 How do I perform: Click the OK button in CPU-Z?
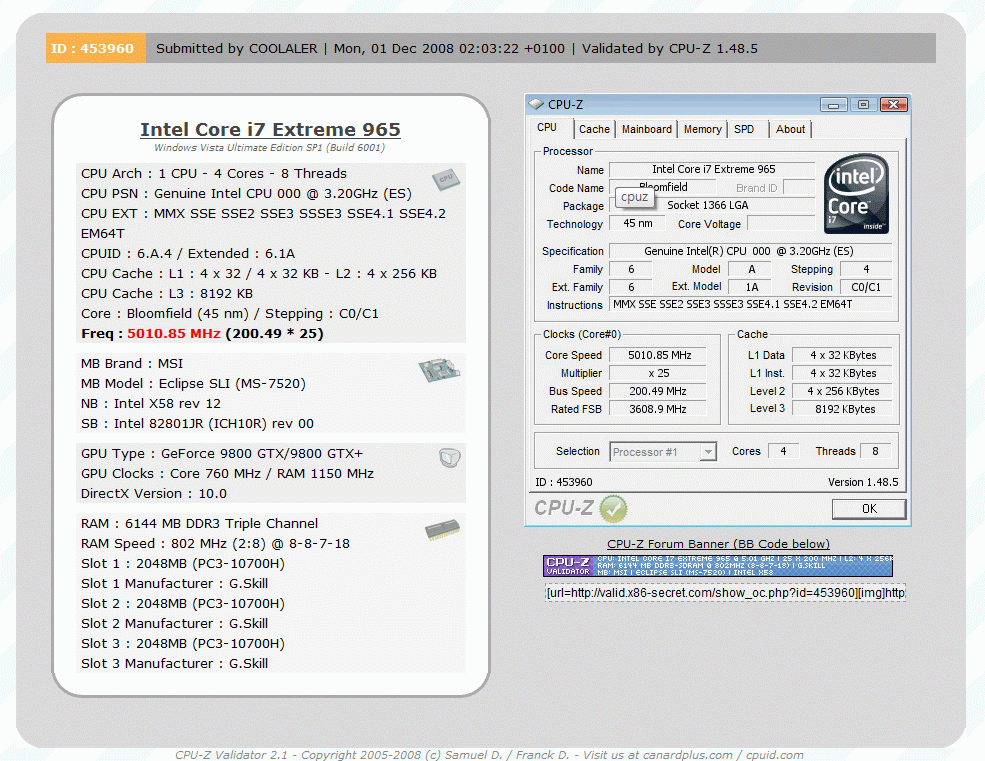869,508
